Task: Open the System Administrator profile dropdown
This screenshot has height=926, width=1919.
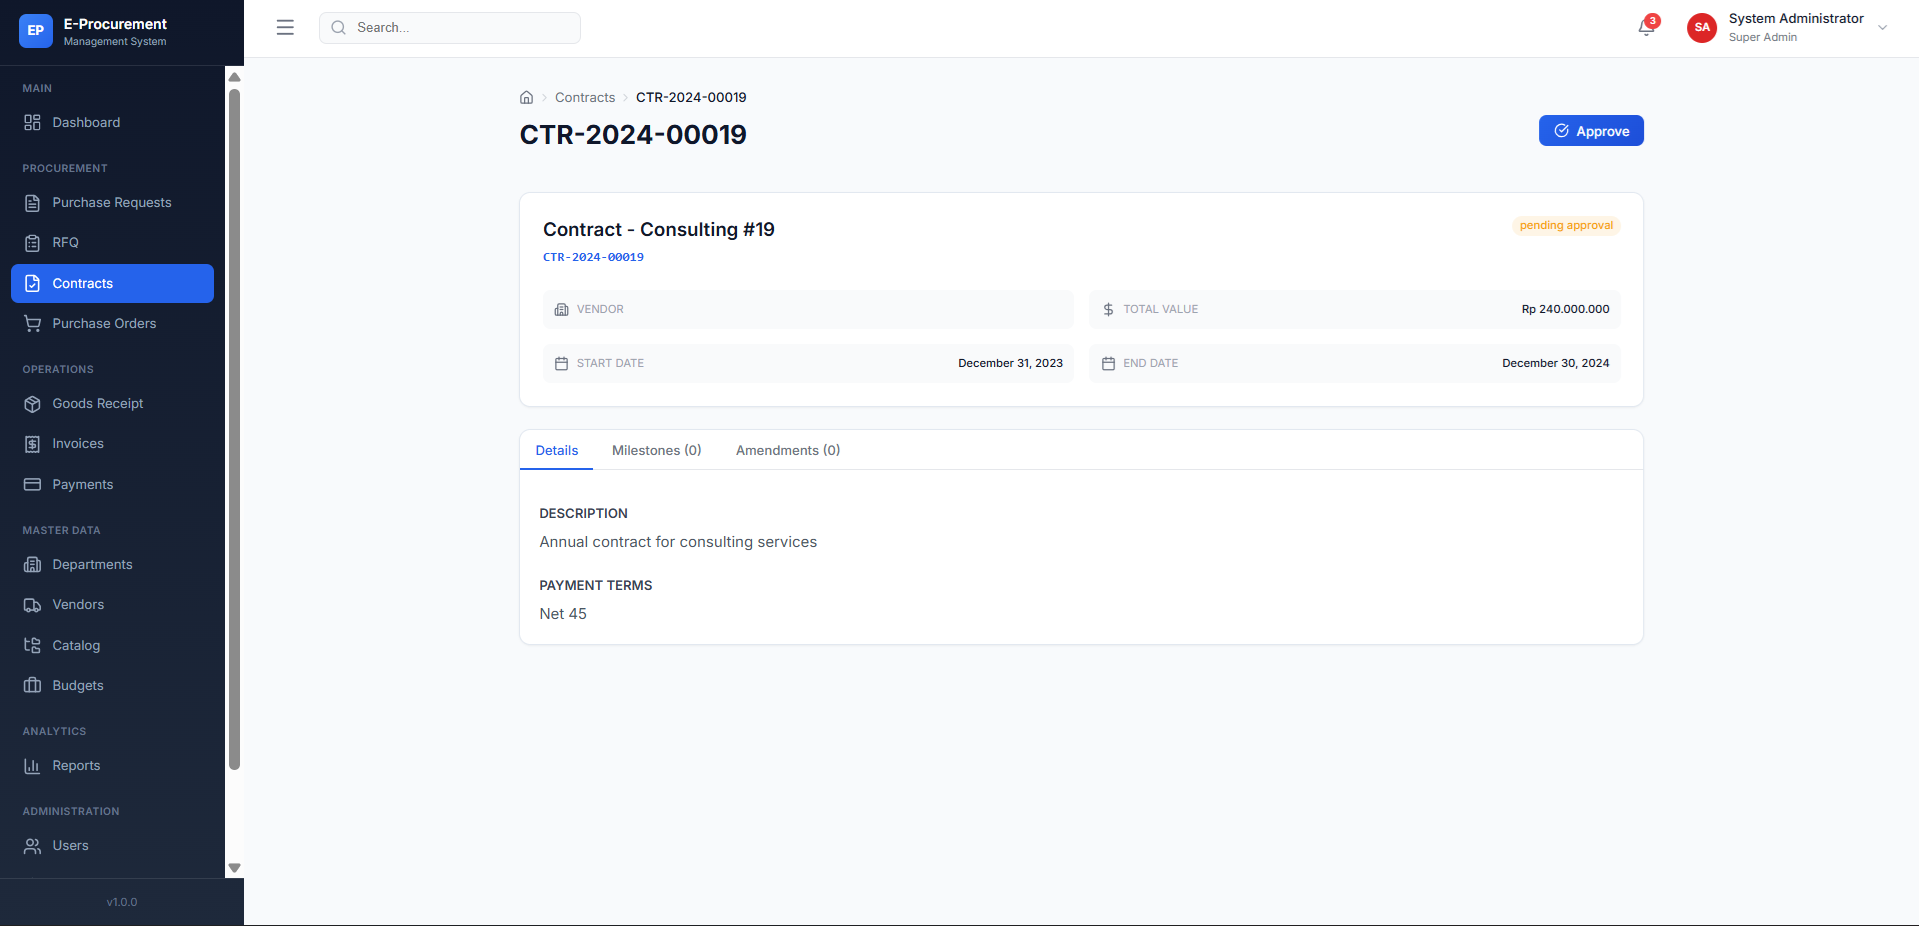Action: click(x=1797, y=28)
